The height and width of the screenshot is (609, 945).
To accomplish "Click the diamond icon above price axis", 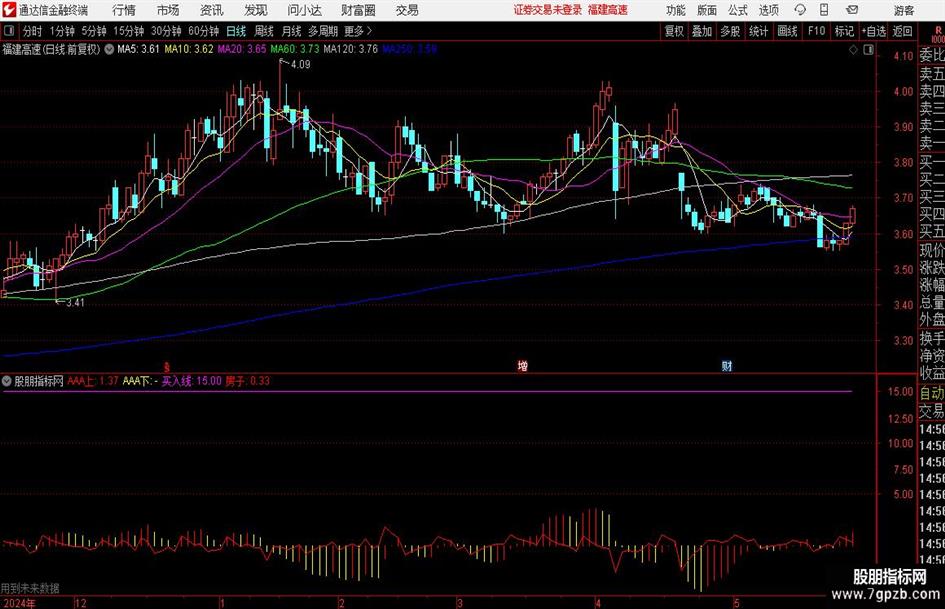I will pos(853,50).
